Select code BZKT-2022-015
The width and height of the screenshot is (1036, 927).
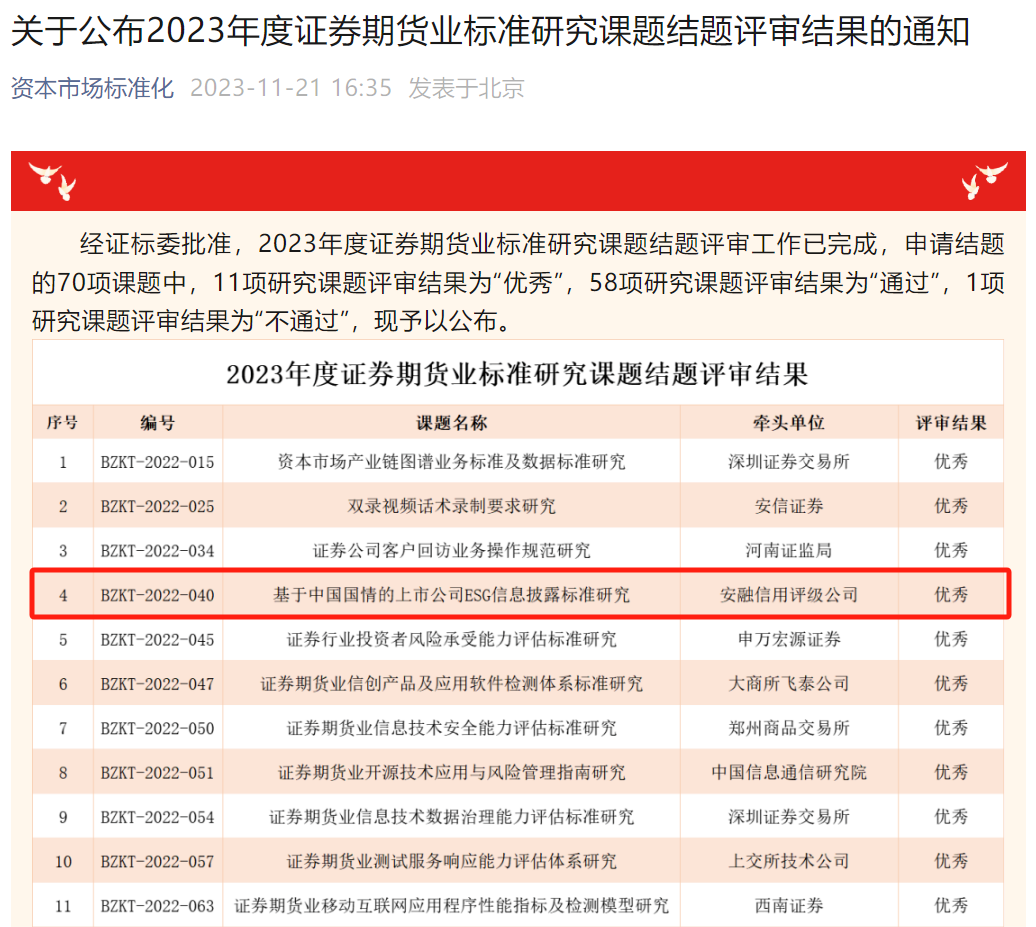point(157,462)
